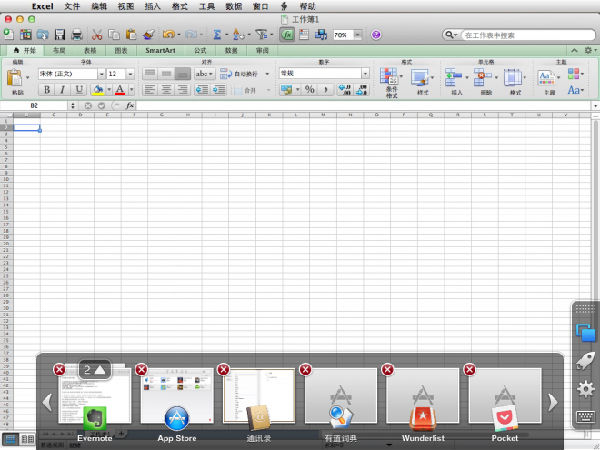600x450 pixels.
Task: Click the Cut scissors icon
Action: [x=97, y=35]
